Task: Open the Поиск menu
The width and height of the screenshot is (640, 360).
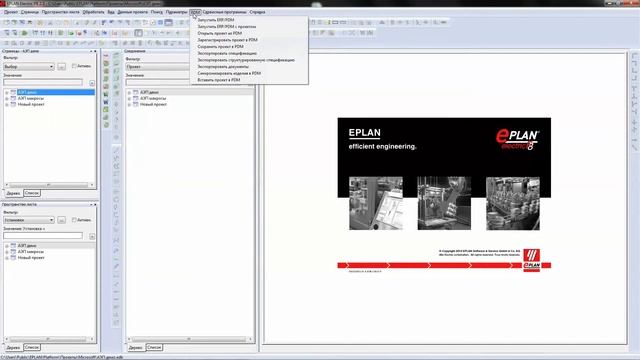Action: click(x=157, y=12)
